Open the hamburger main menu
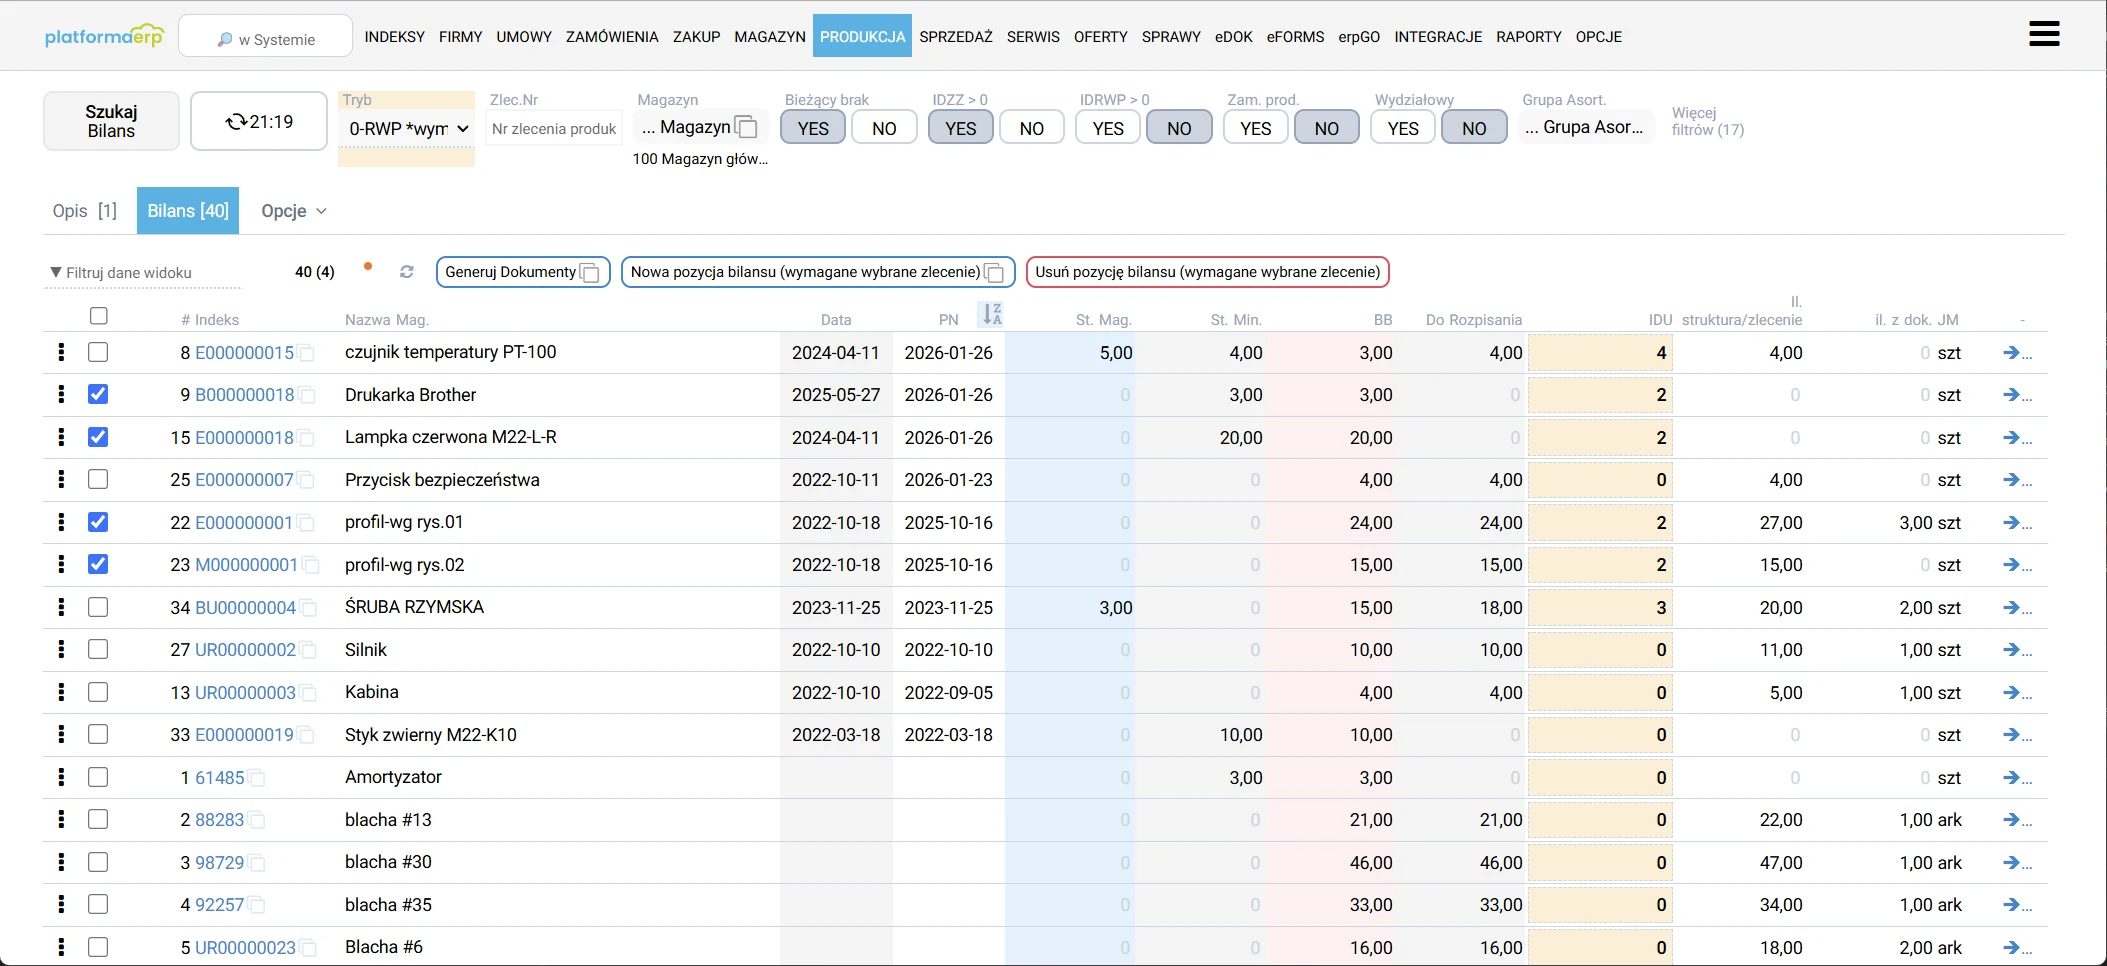The image size is (2107, 966). coord(2044,34)
